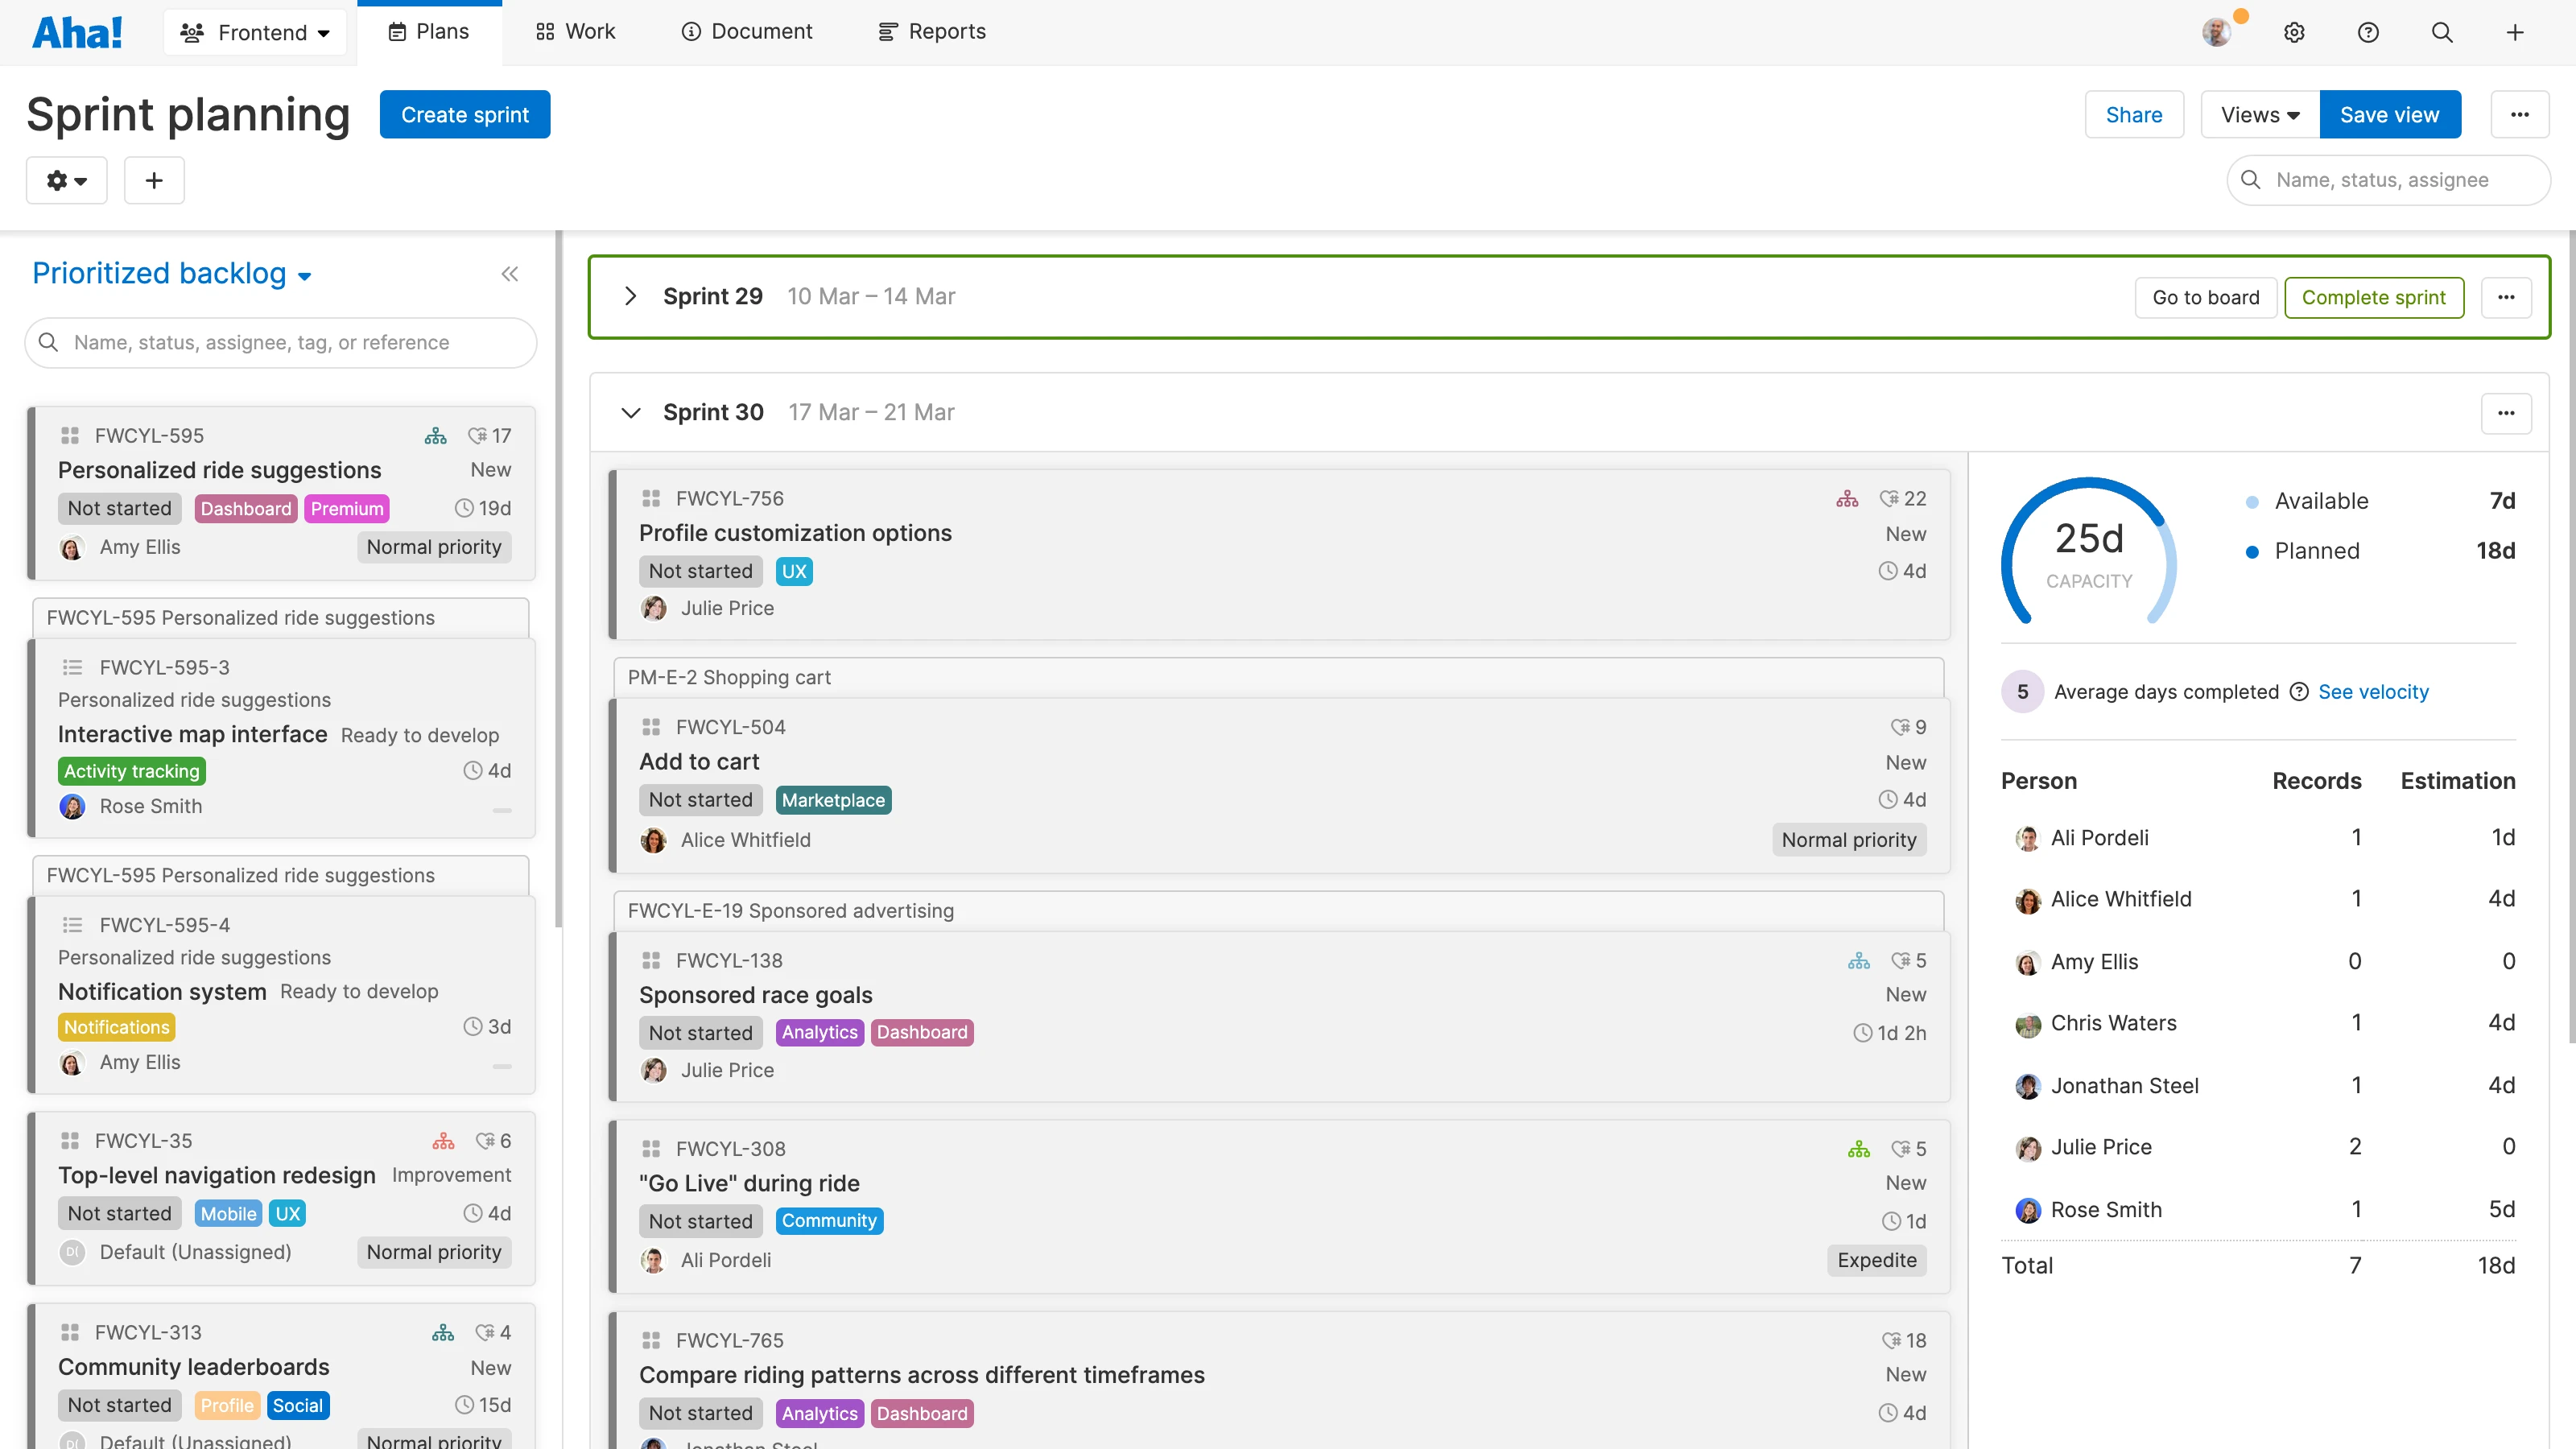2576x1449 pixels.
Task: Collapse backlog panel with double chevron
Action: [509, 274]
